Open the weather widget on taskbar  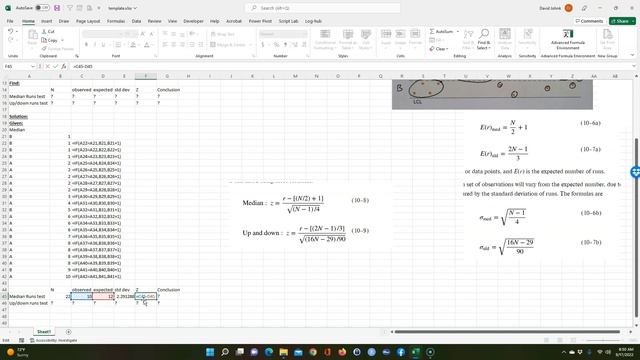pyautogui.click(x=17, y=352)
